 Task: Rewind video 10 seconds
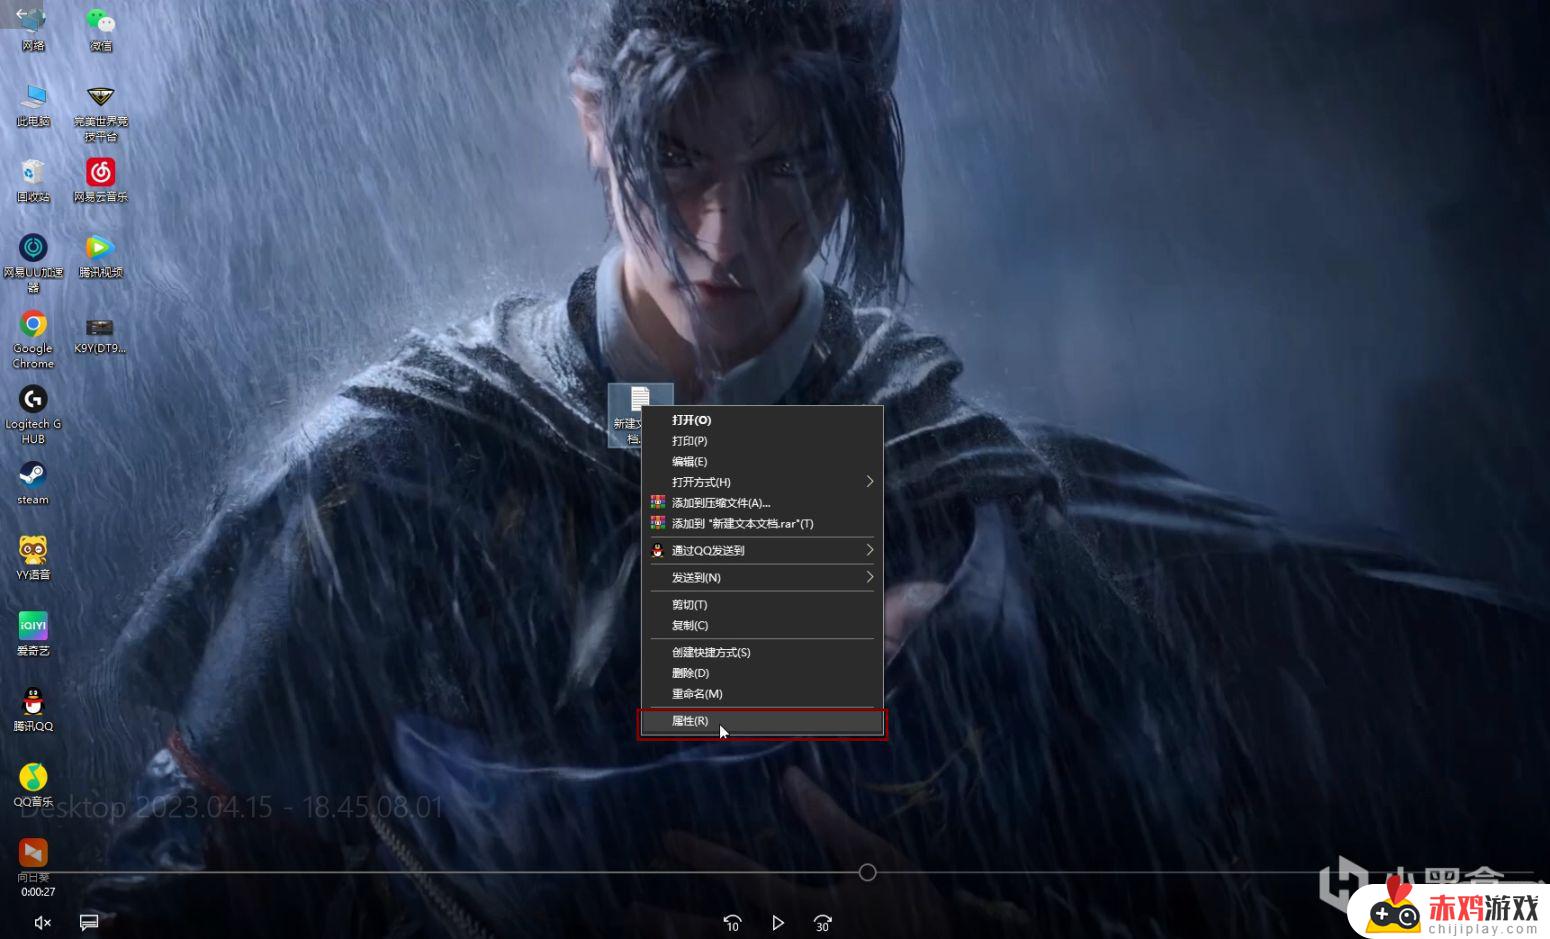click(x=732, y=923)
